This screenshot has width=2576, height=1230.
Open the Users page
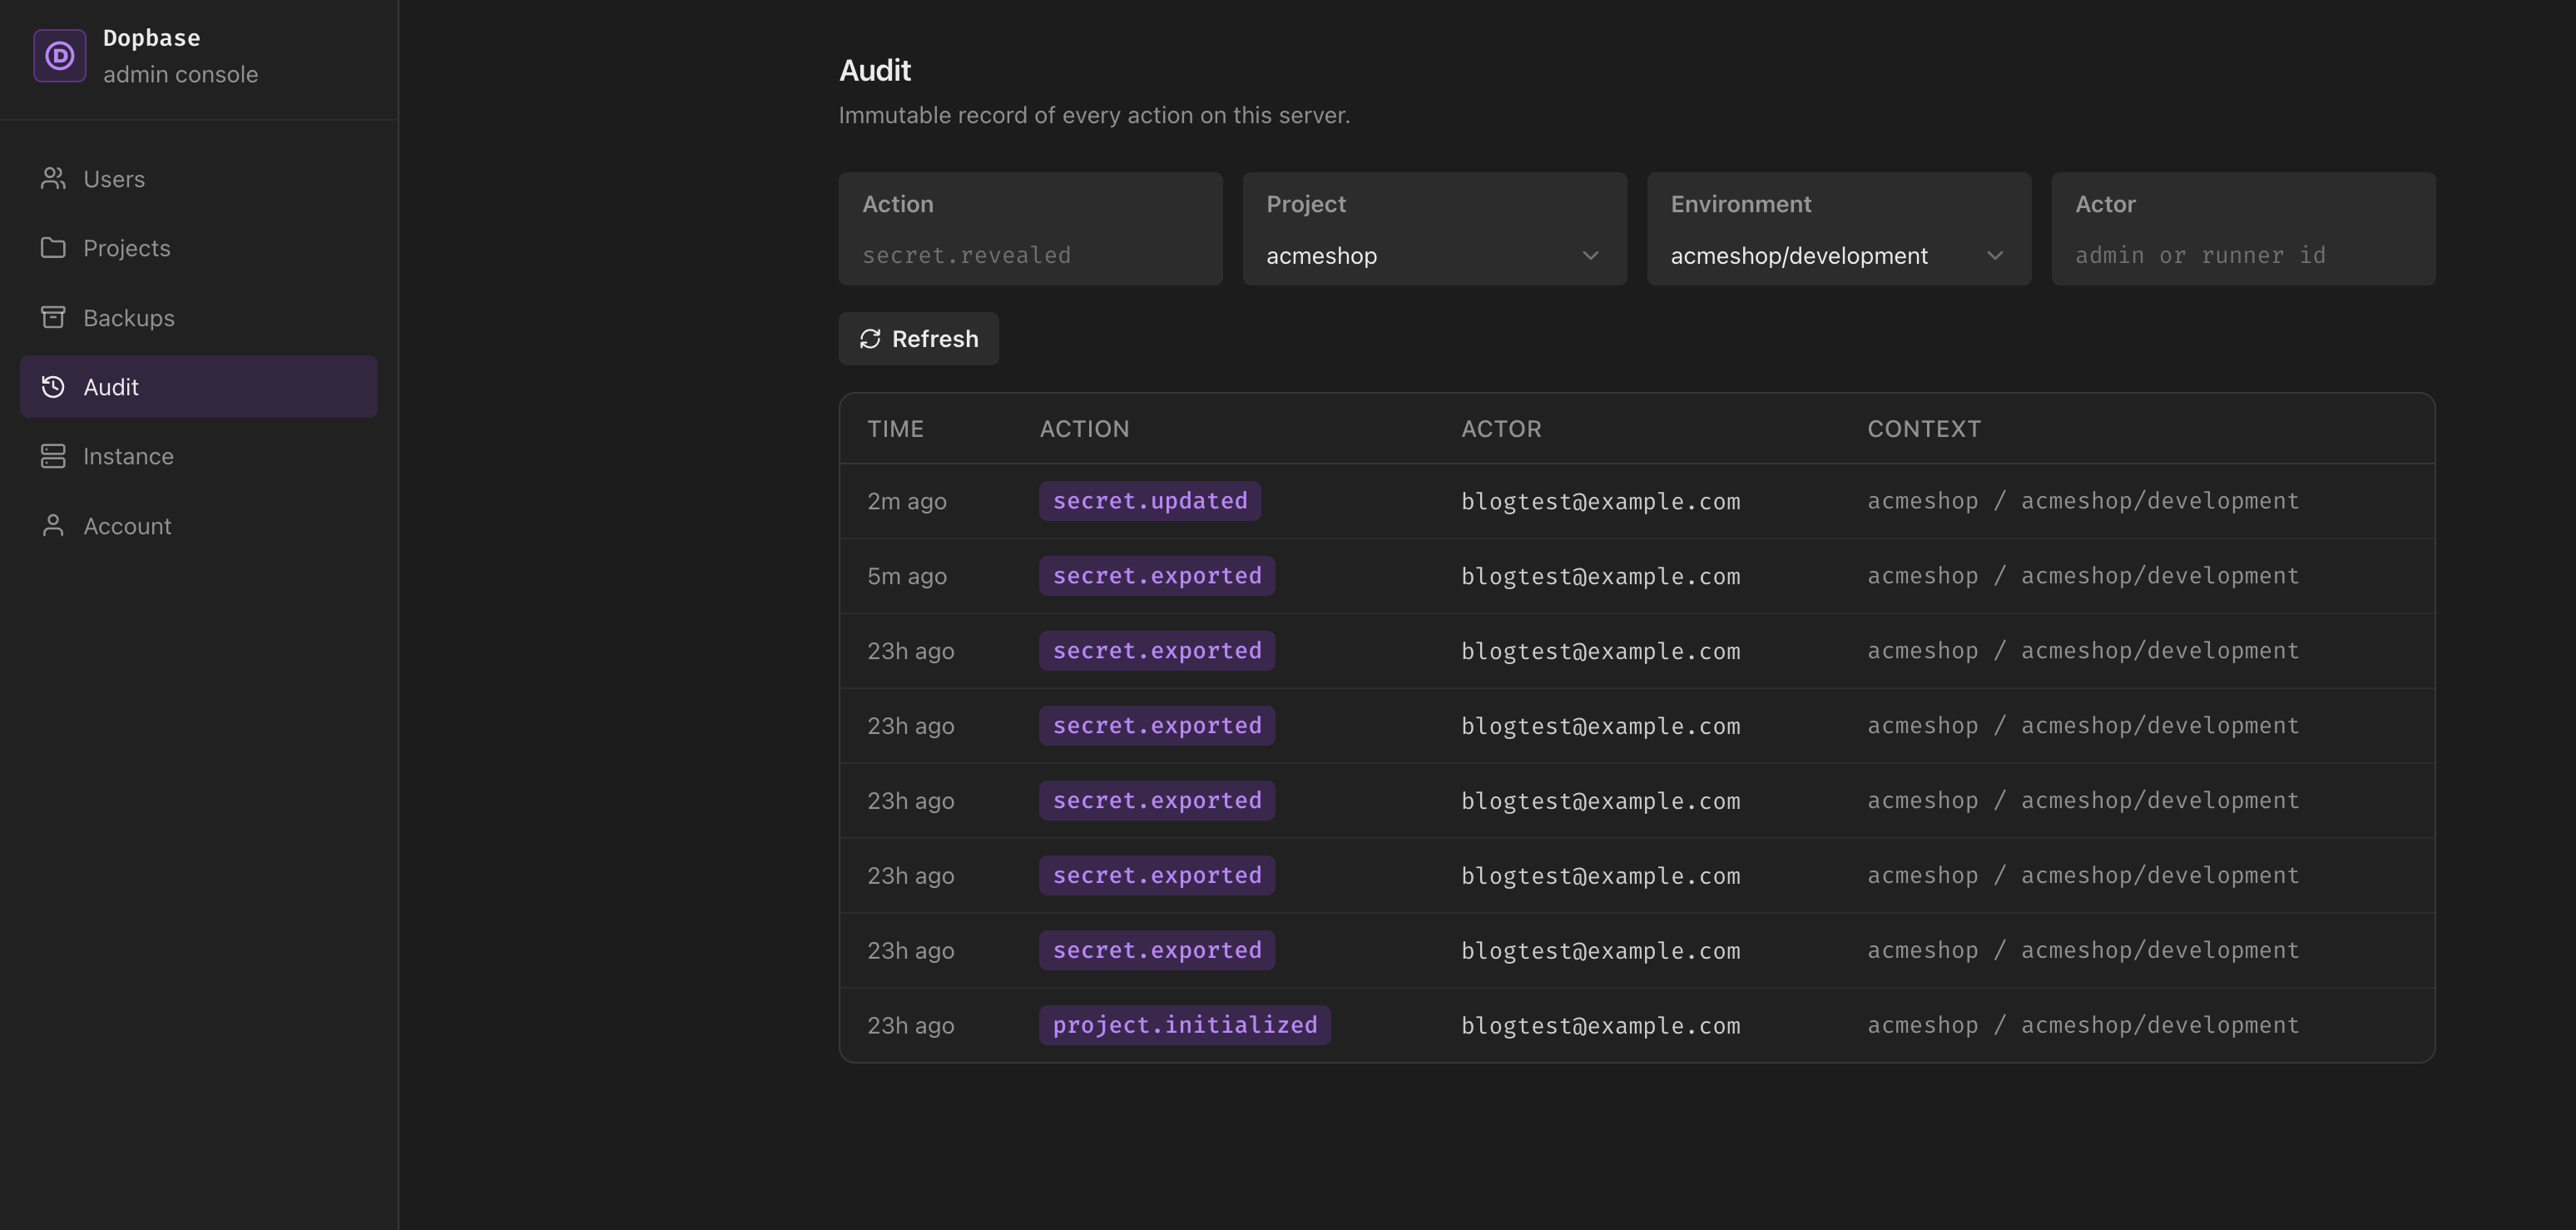tap(199, 179)
